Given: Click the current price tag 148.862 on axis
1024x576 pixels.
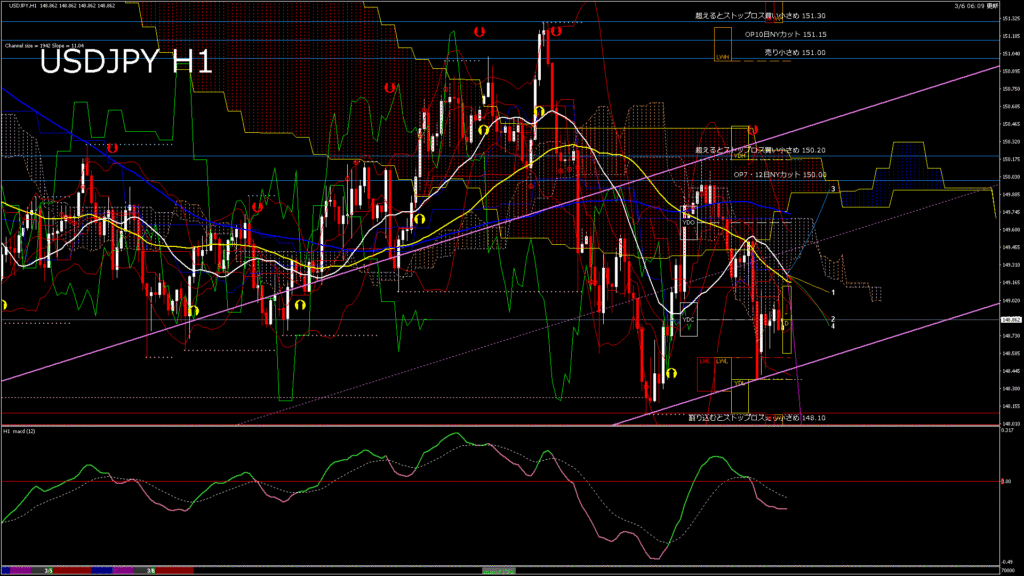Looking at the screenshot, I should [x=1011, y=319].
